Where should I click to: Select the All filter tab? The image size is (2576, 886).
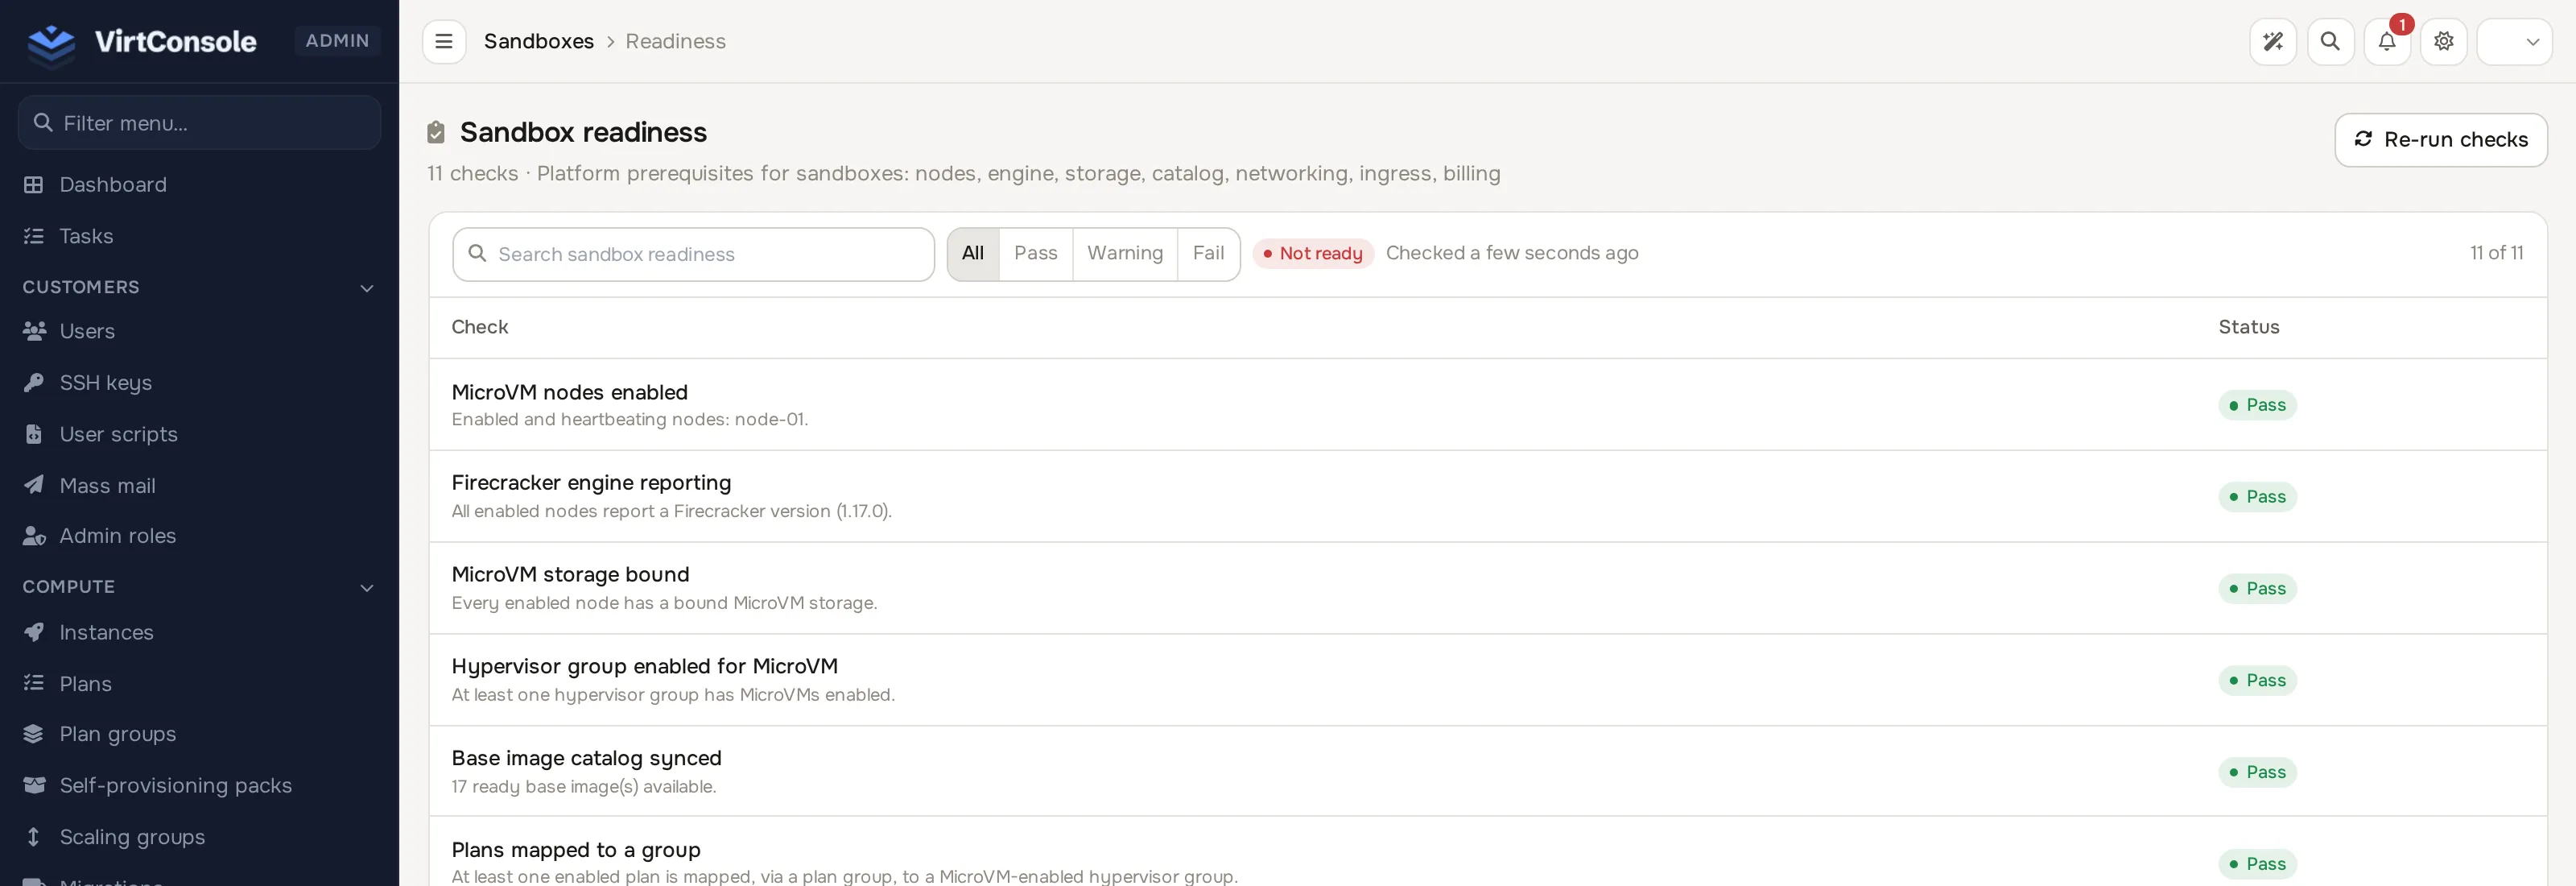click(x=973, y=254)
